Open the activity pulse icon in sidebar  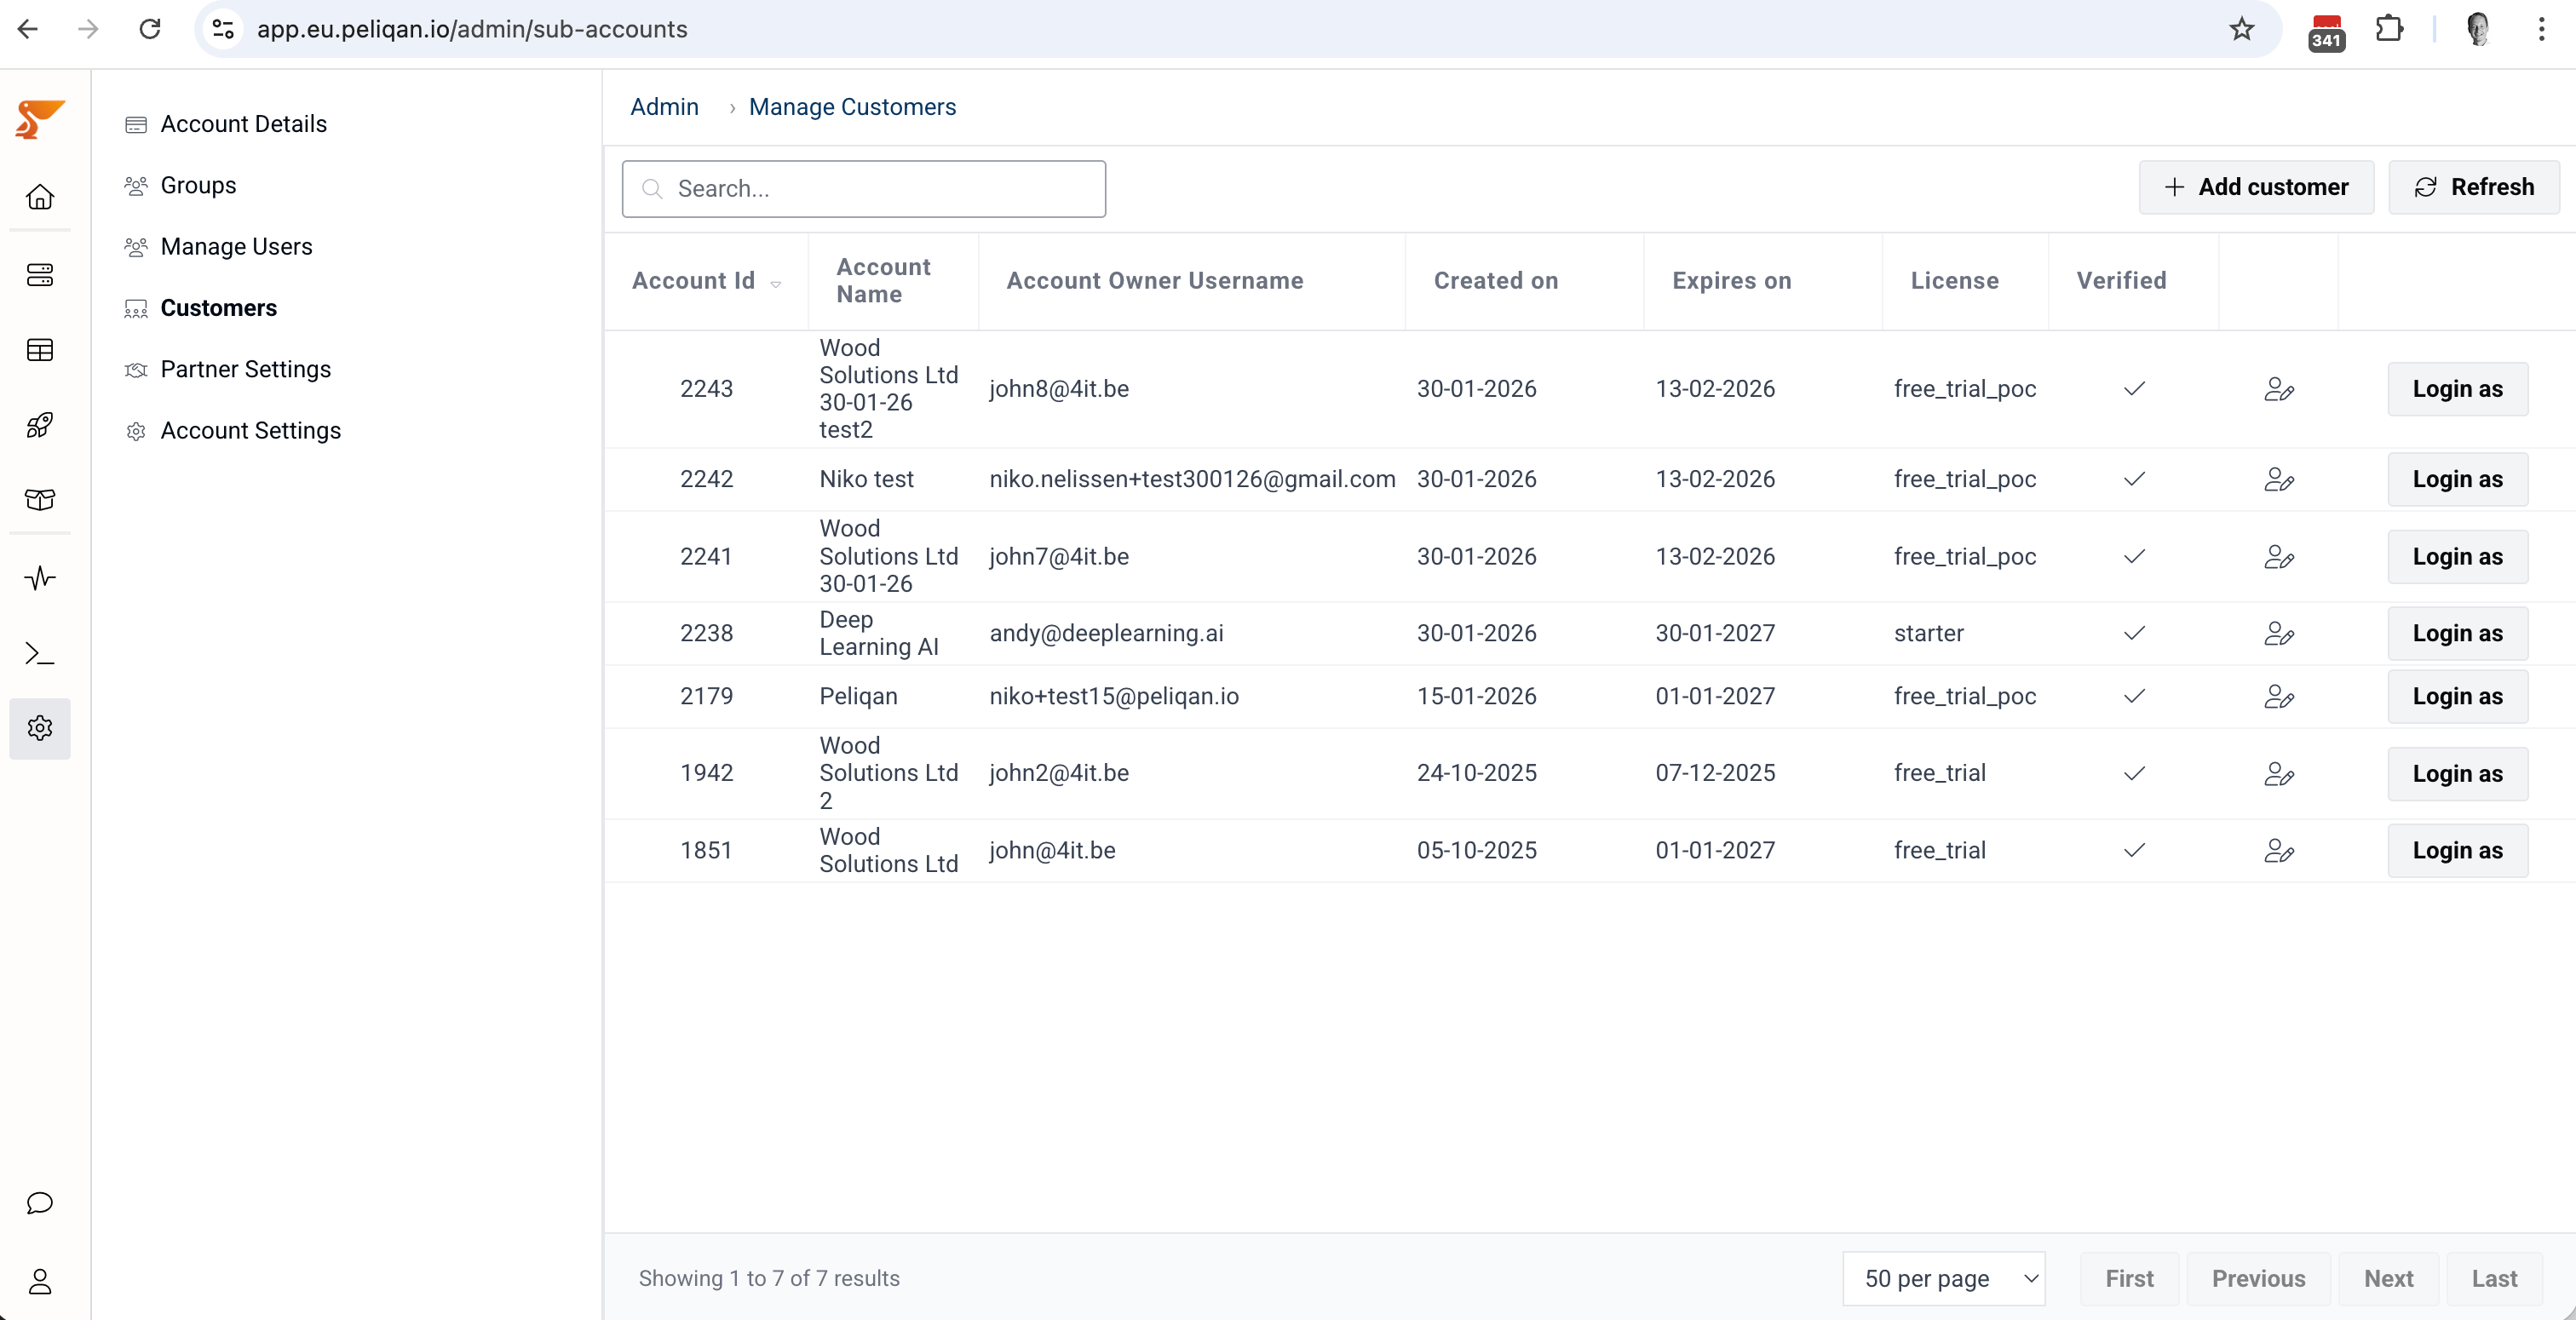(x=40, y=578)
